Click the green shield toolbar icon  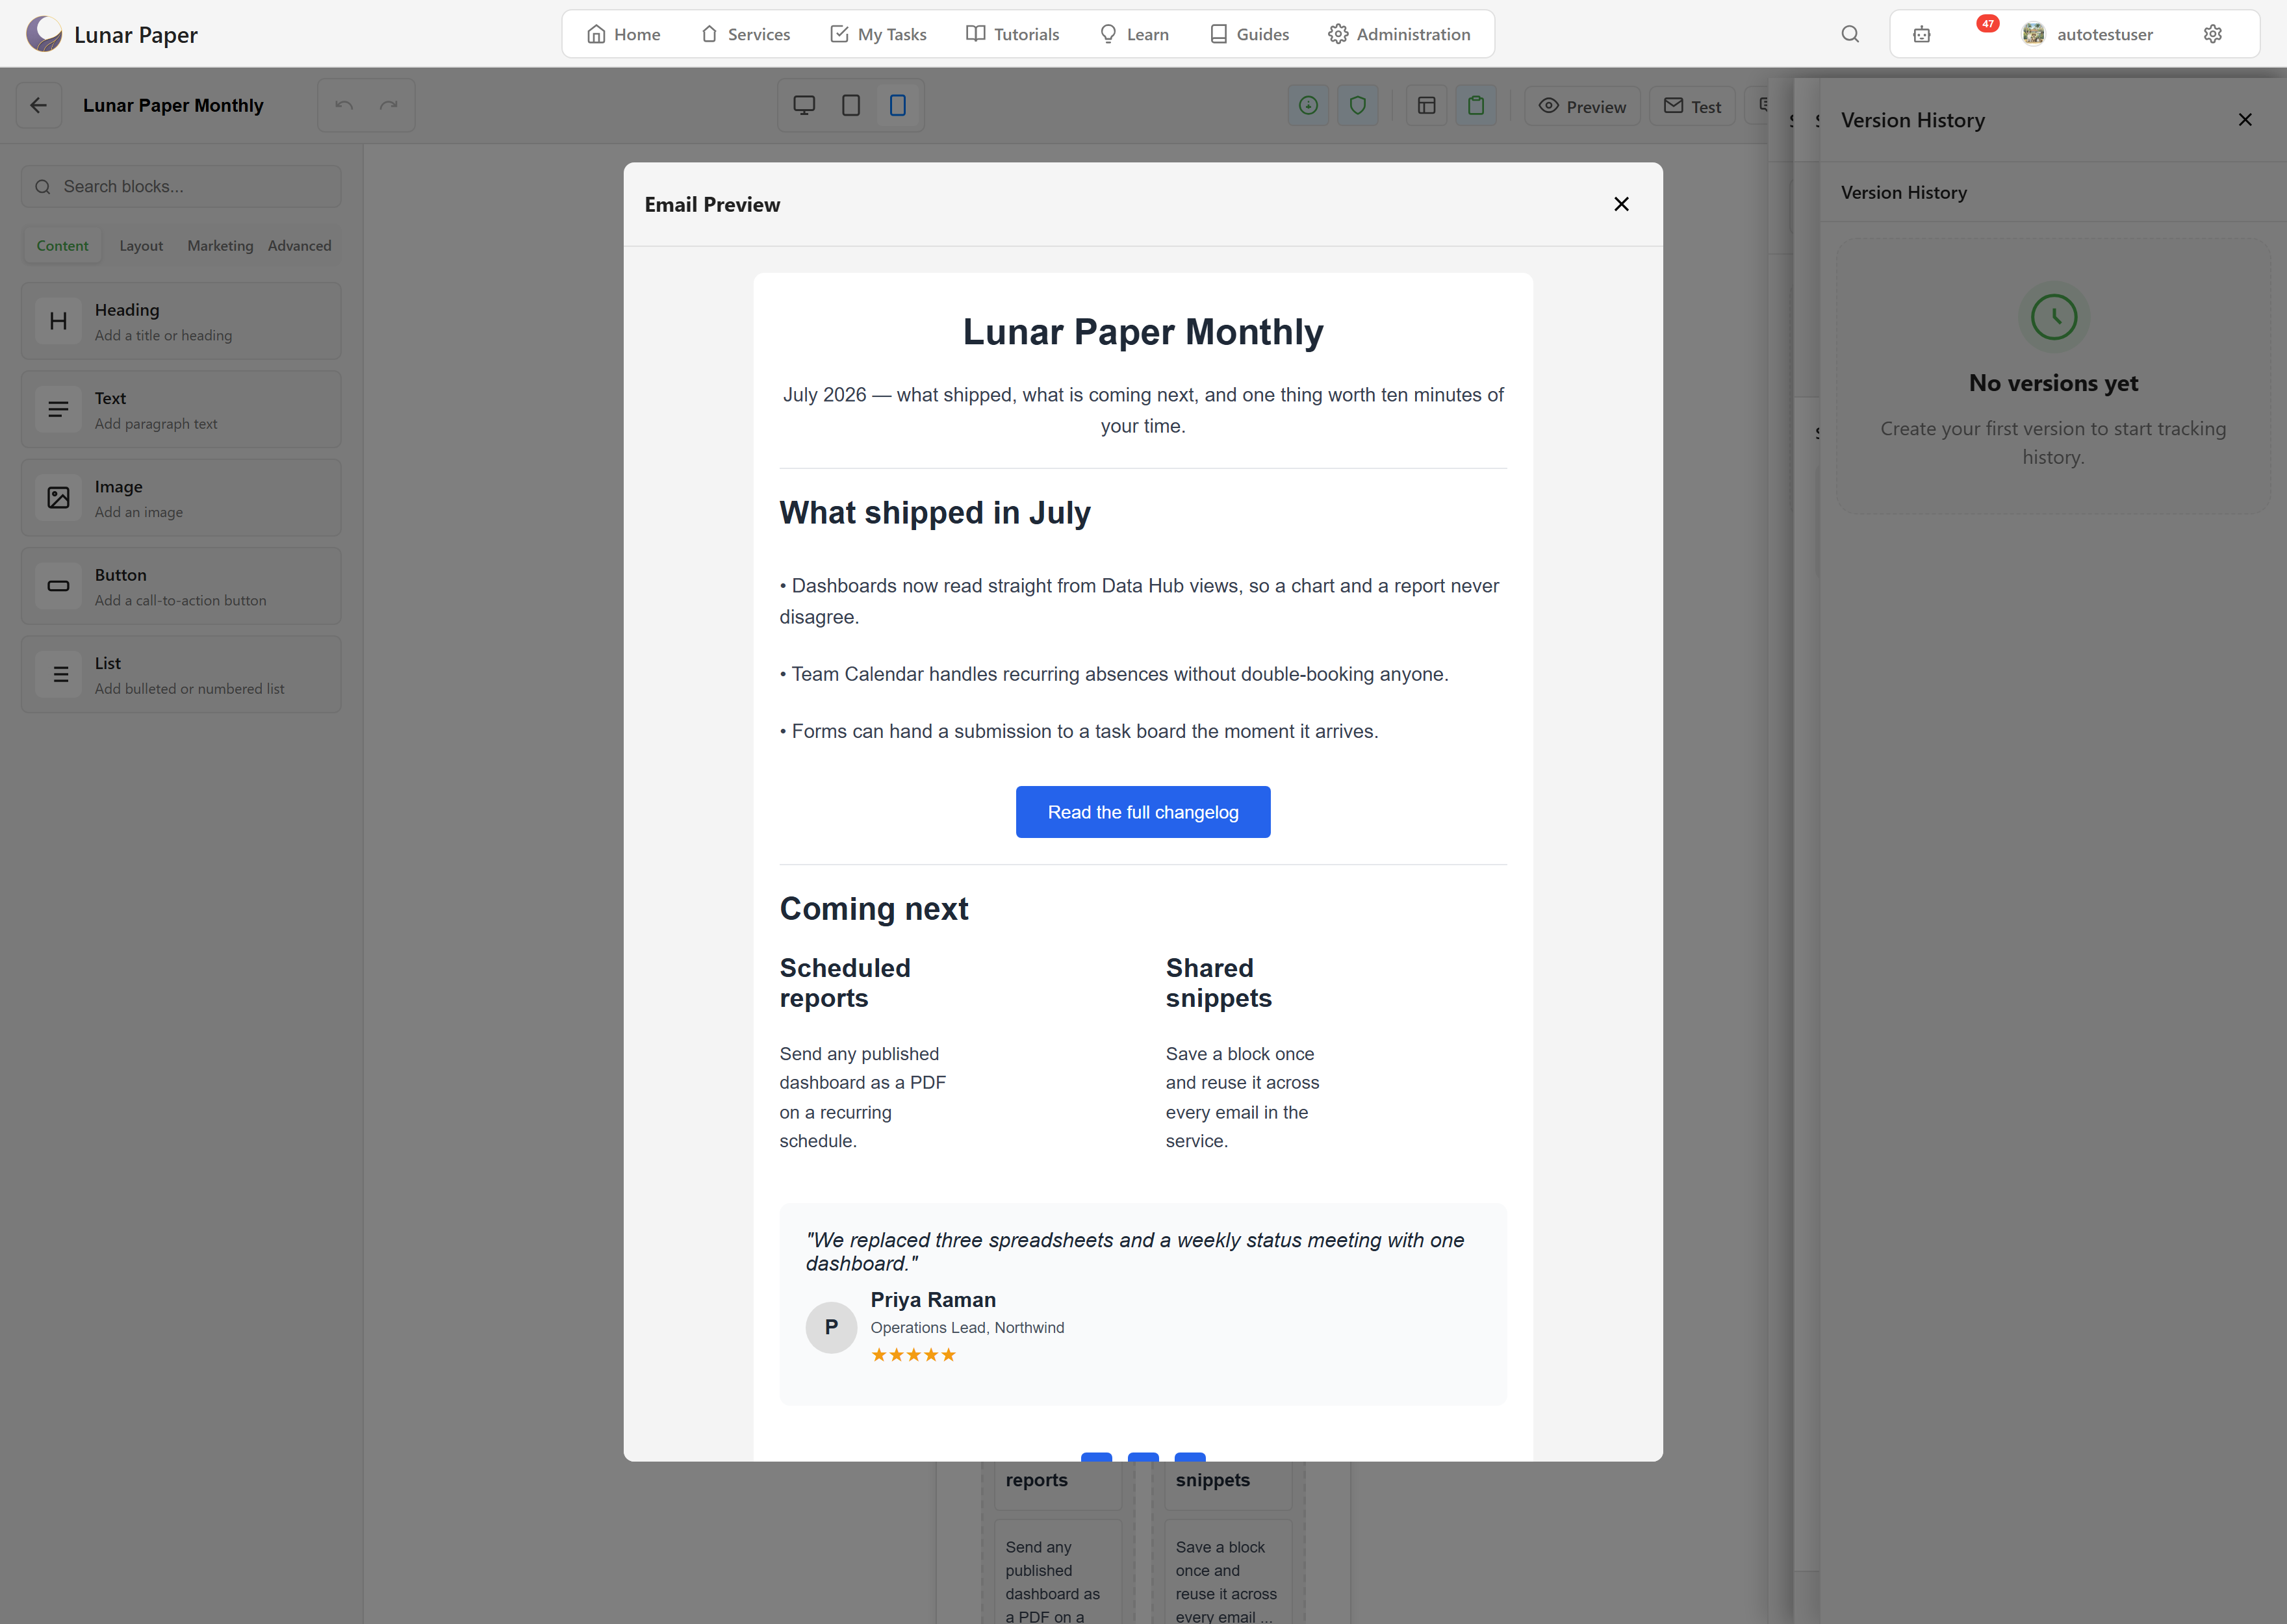pos(1358,105)
